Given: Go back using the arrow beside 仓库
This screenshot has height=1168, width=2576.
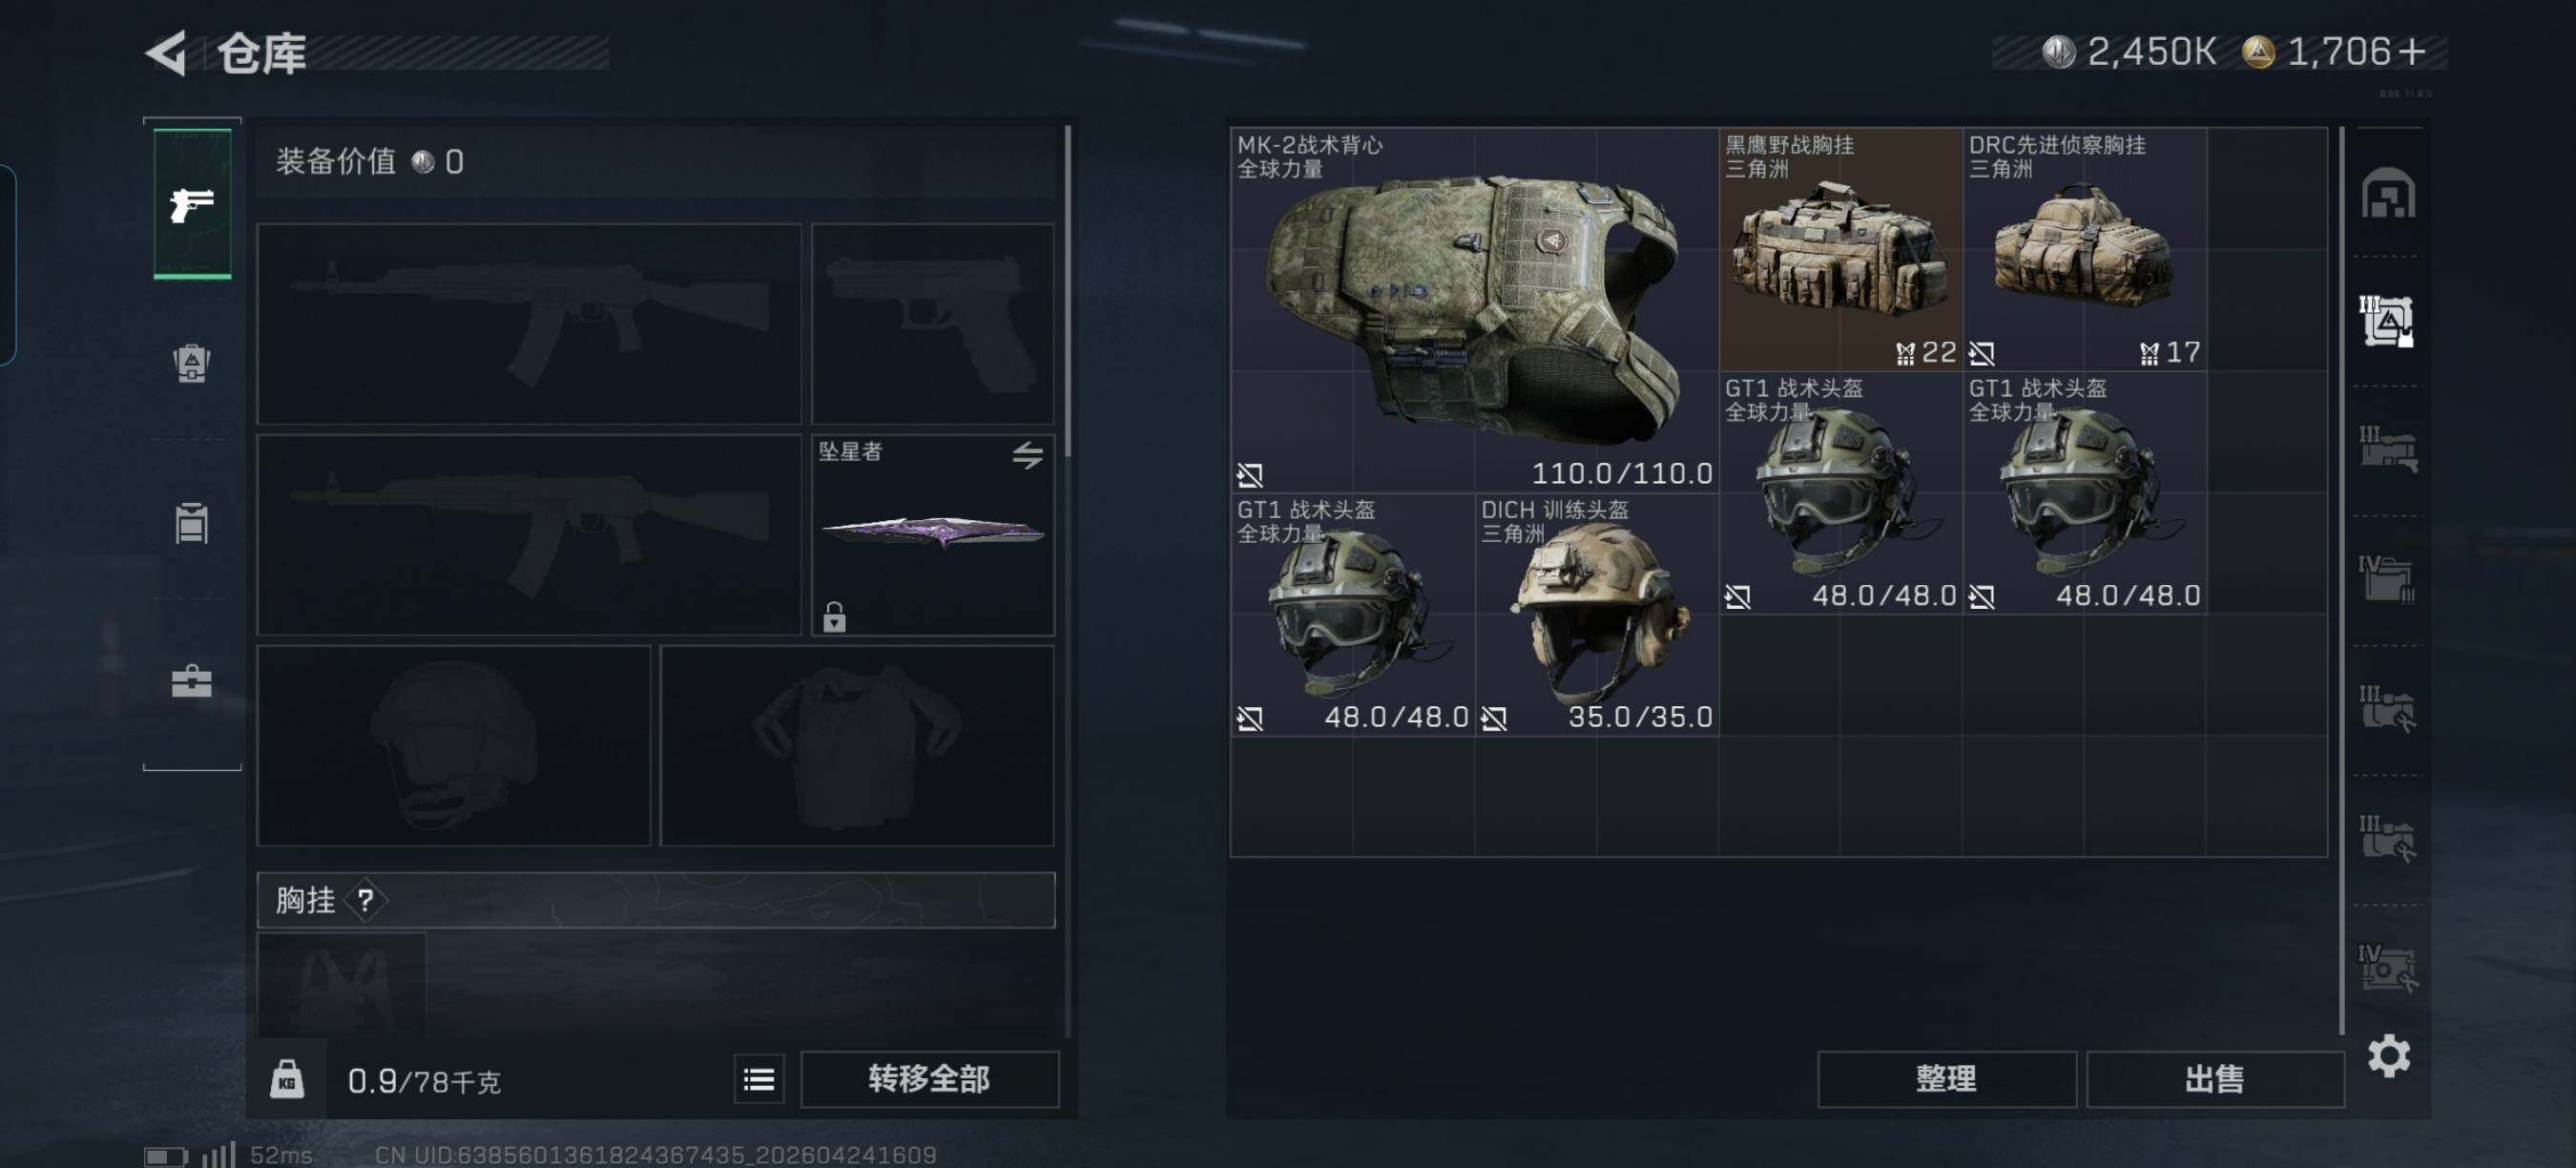Looking at the screenshot, I should click(x=166, y=53).
